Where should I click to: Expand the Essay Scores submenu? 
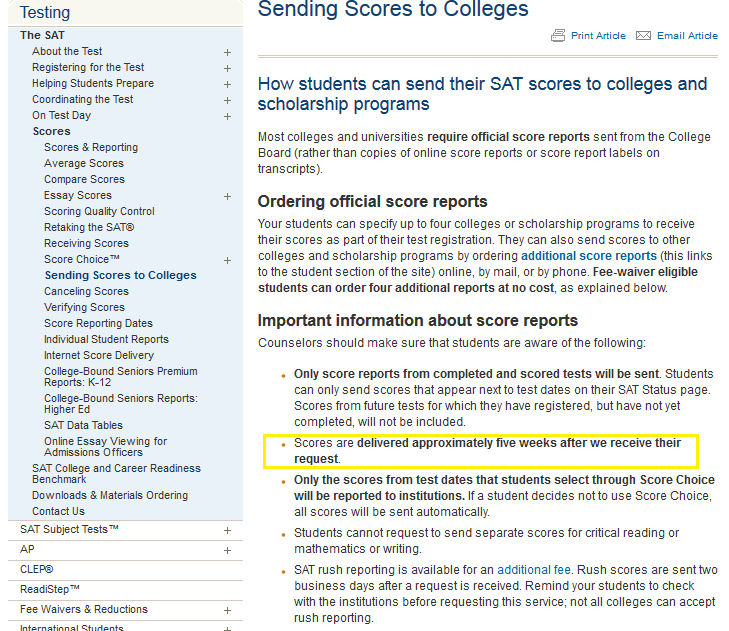(x=227, y=196)
